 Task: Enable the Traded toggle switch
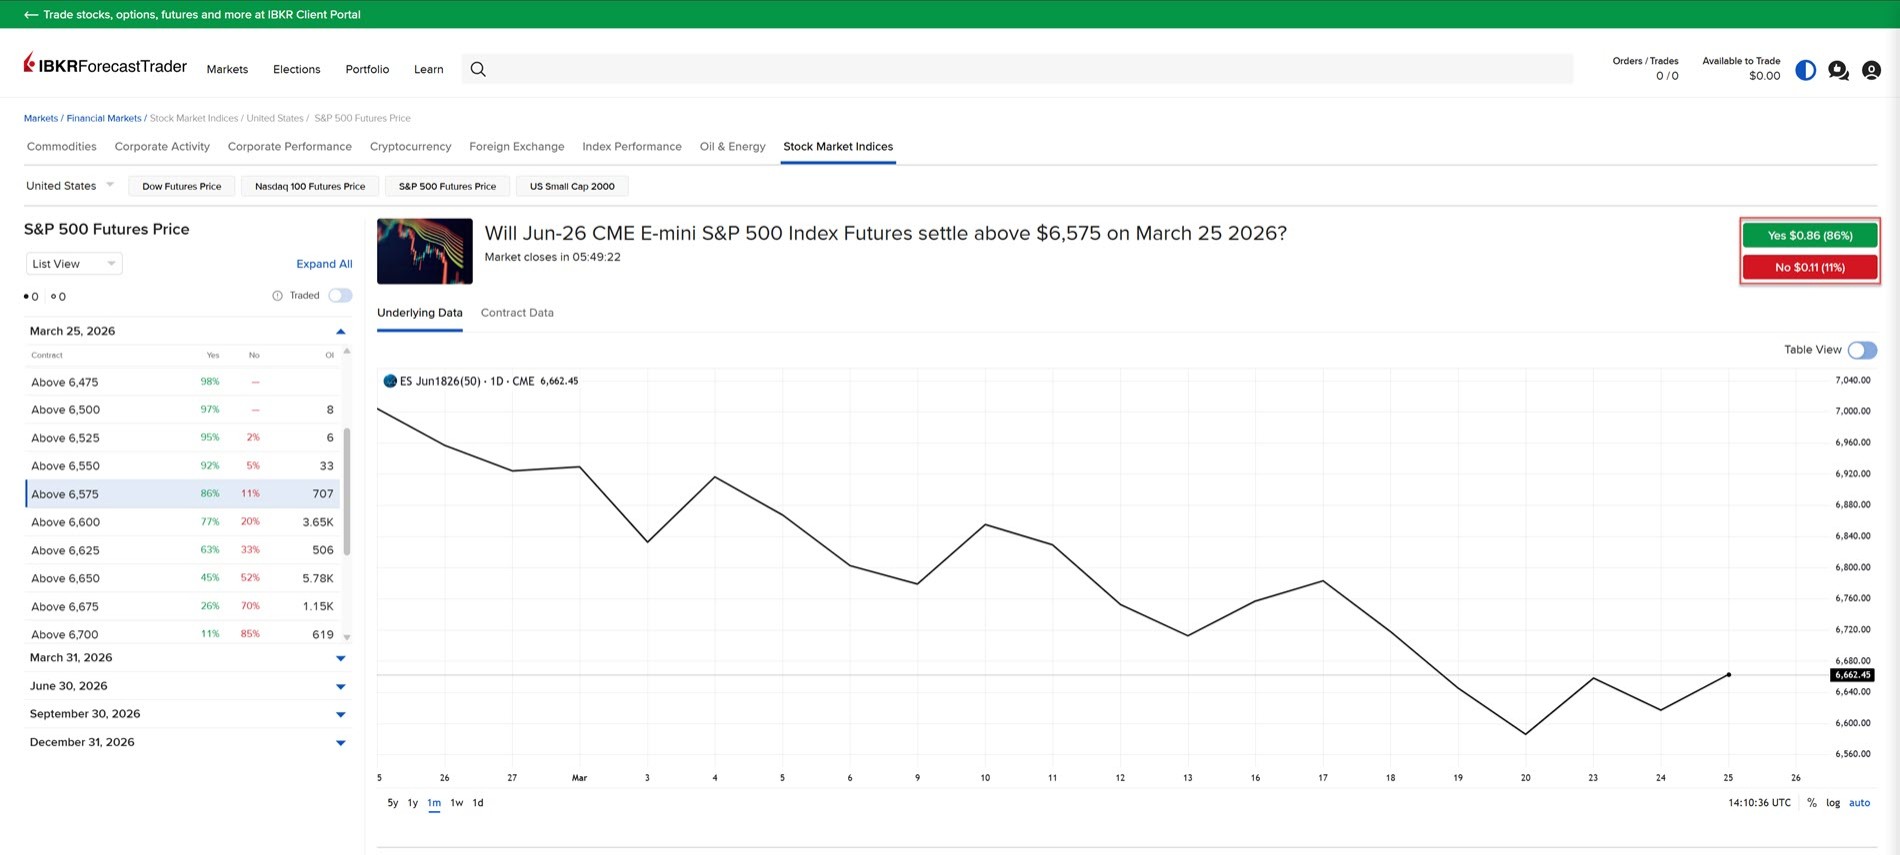(340, 296)
